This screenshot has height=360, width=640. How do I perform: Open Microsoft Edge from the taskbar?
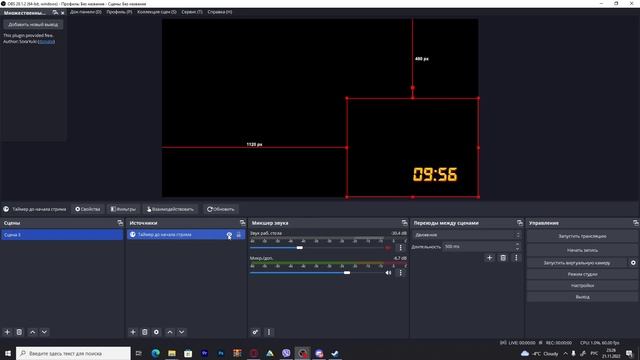(x=156, y=353)
